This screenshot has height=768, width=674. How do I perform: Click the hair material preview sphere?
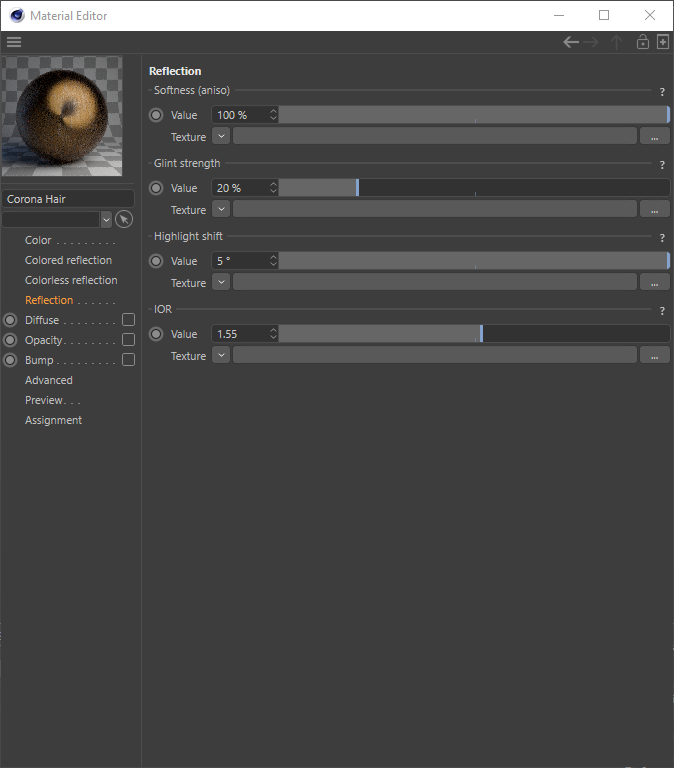tap(62, 116)
